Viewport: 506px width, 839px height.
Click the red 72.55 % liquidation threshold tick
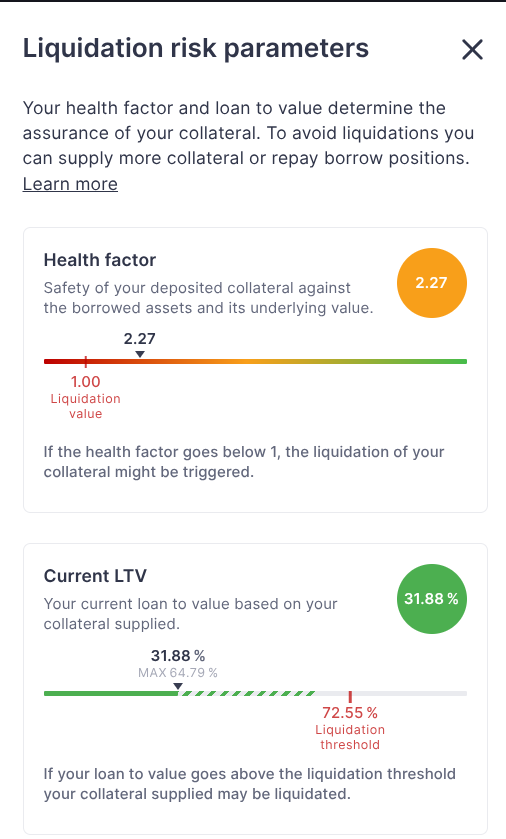pos(350,697)
